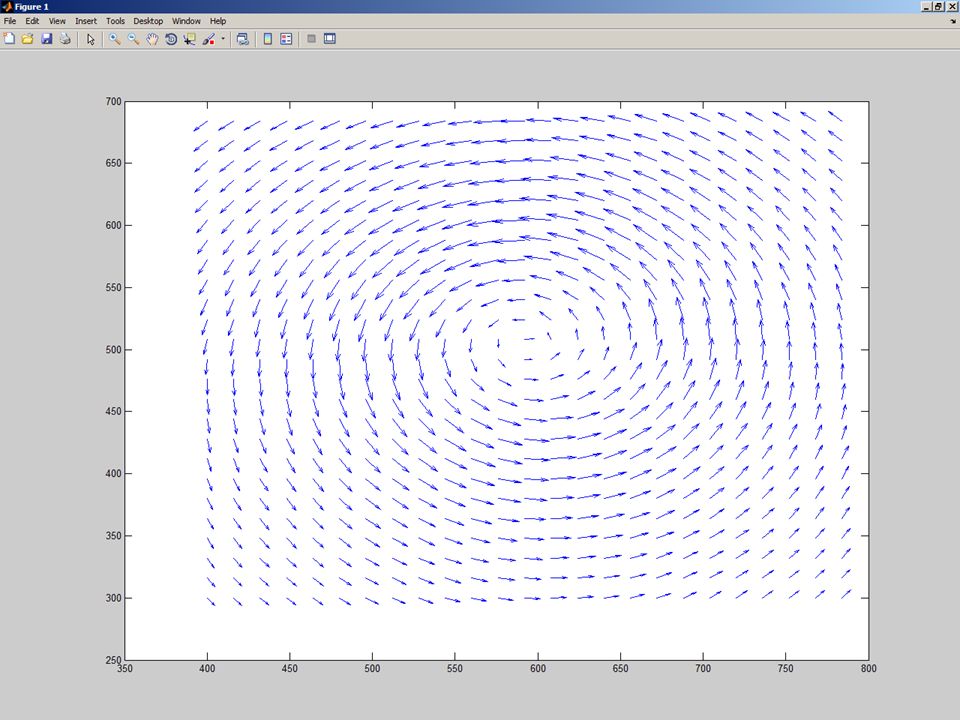Open the Insert menu
This screenshot has height=720, width=960.
click(x=86, y=21)
